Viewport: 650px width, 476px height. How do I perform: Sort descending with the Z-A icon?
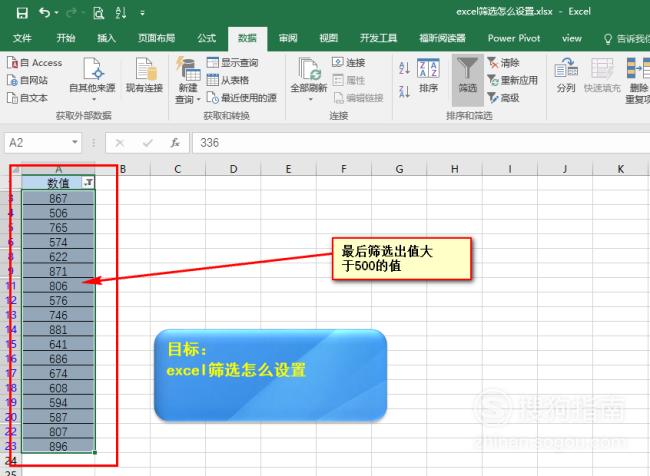tap(404, 91)
